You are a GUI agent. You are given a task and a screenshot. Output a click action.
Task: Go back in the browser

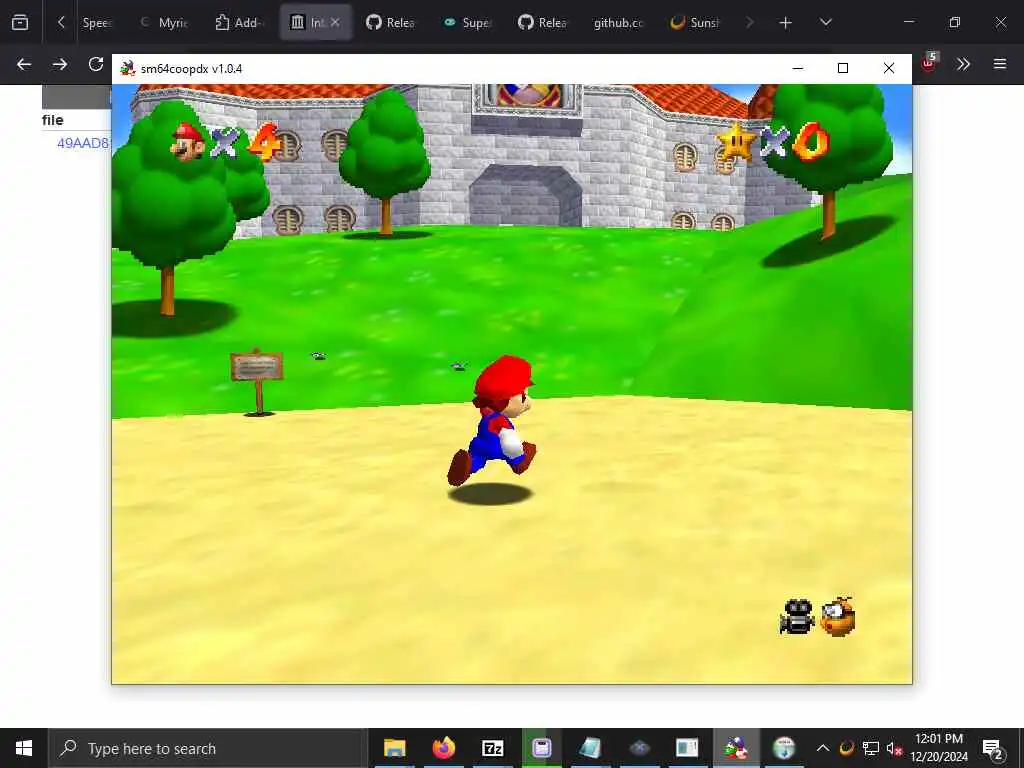point(24,64)
